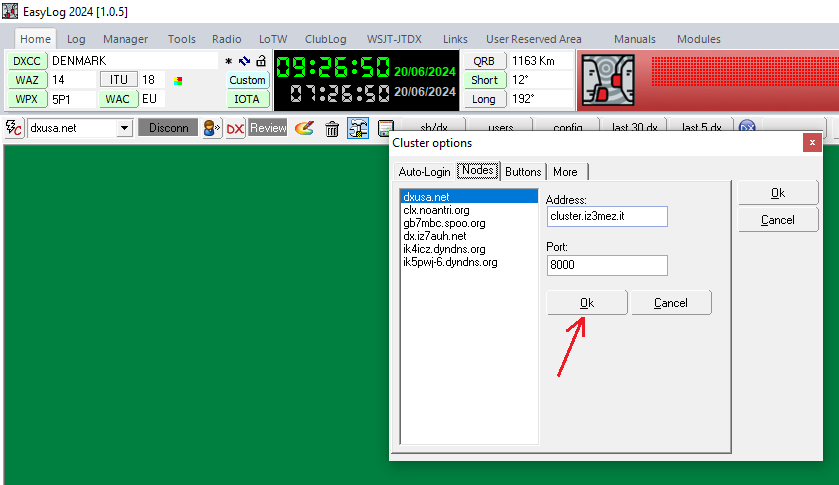This screenshot has height=485, width=839.
Task: Click the trash can icon in toolbar
Action: click(x=332, y=128)
